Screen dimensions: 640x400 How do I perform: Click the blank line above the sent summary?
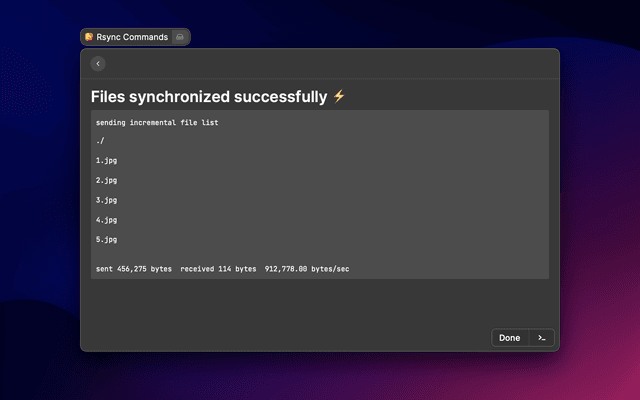pyautogui.click(x=300, y=255)
